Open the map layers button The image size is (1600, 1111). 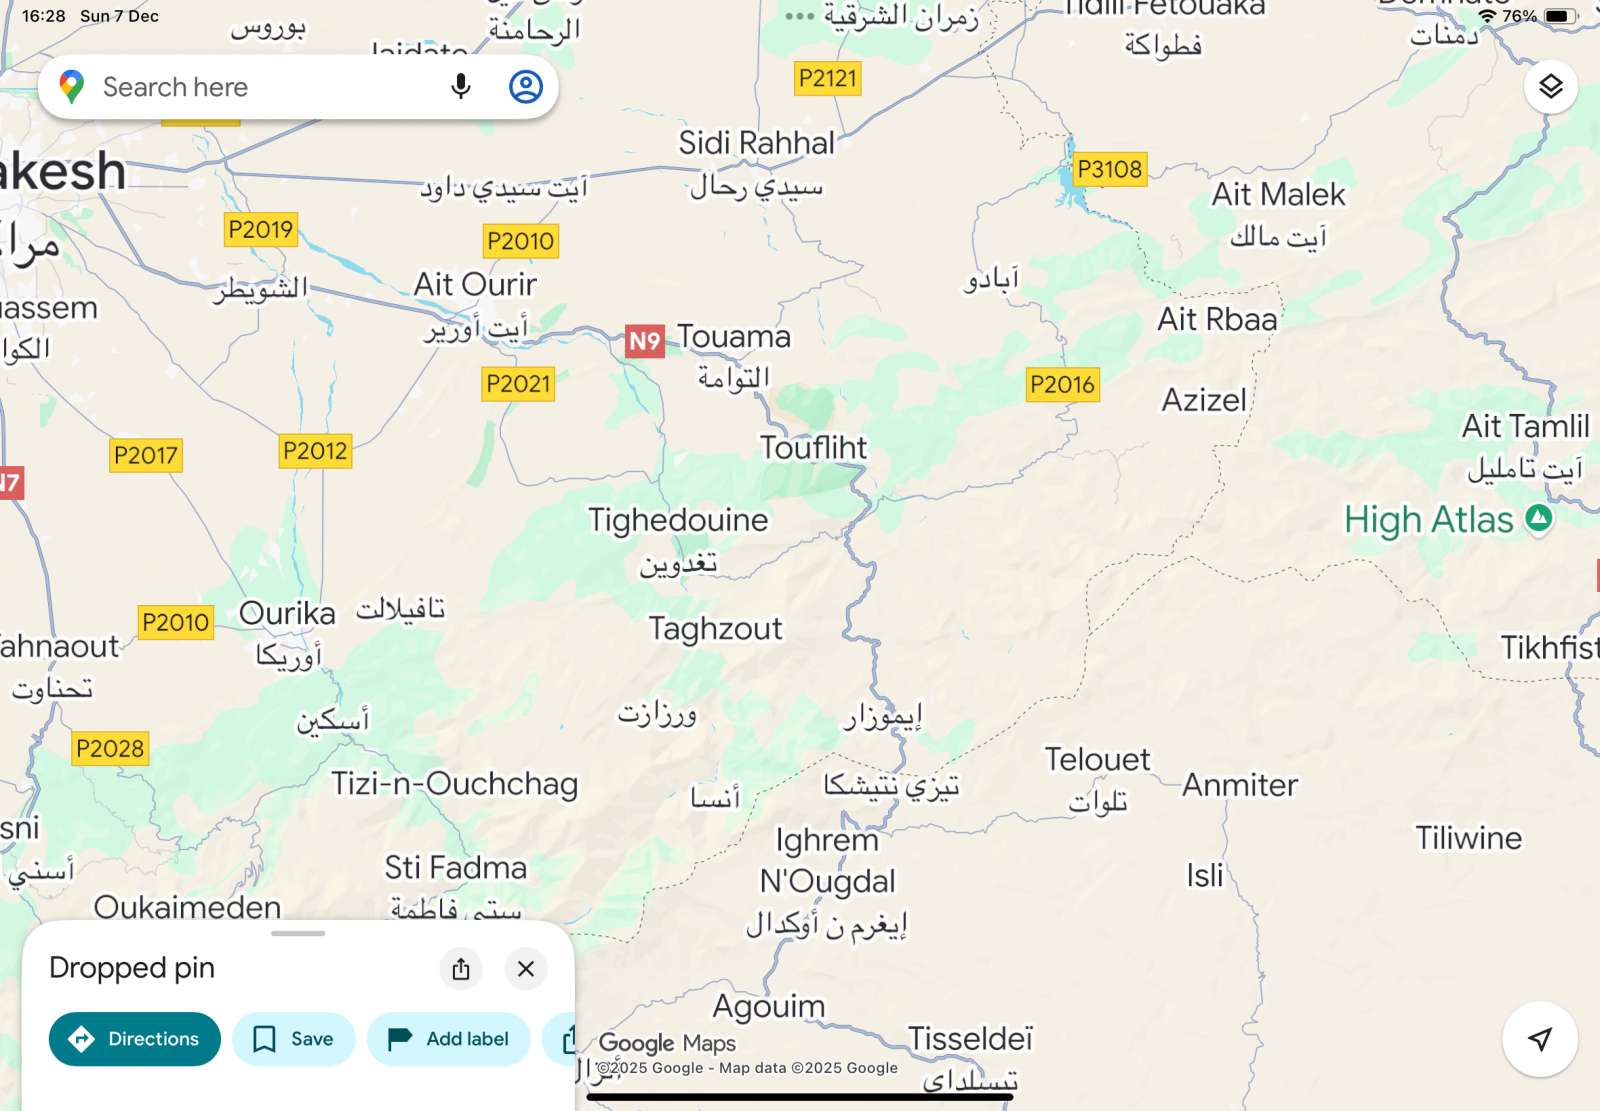1551,87
